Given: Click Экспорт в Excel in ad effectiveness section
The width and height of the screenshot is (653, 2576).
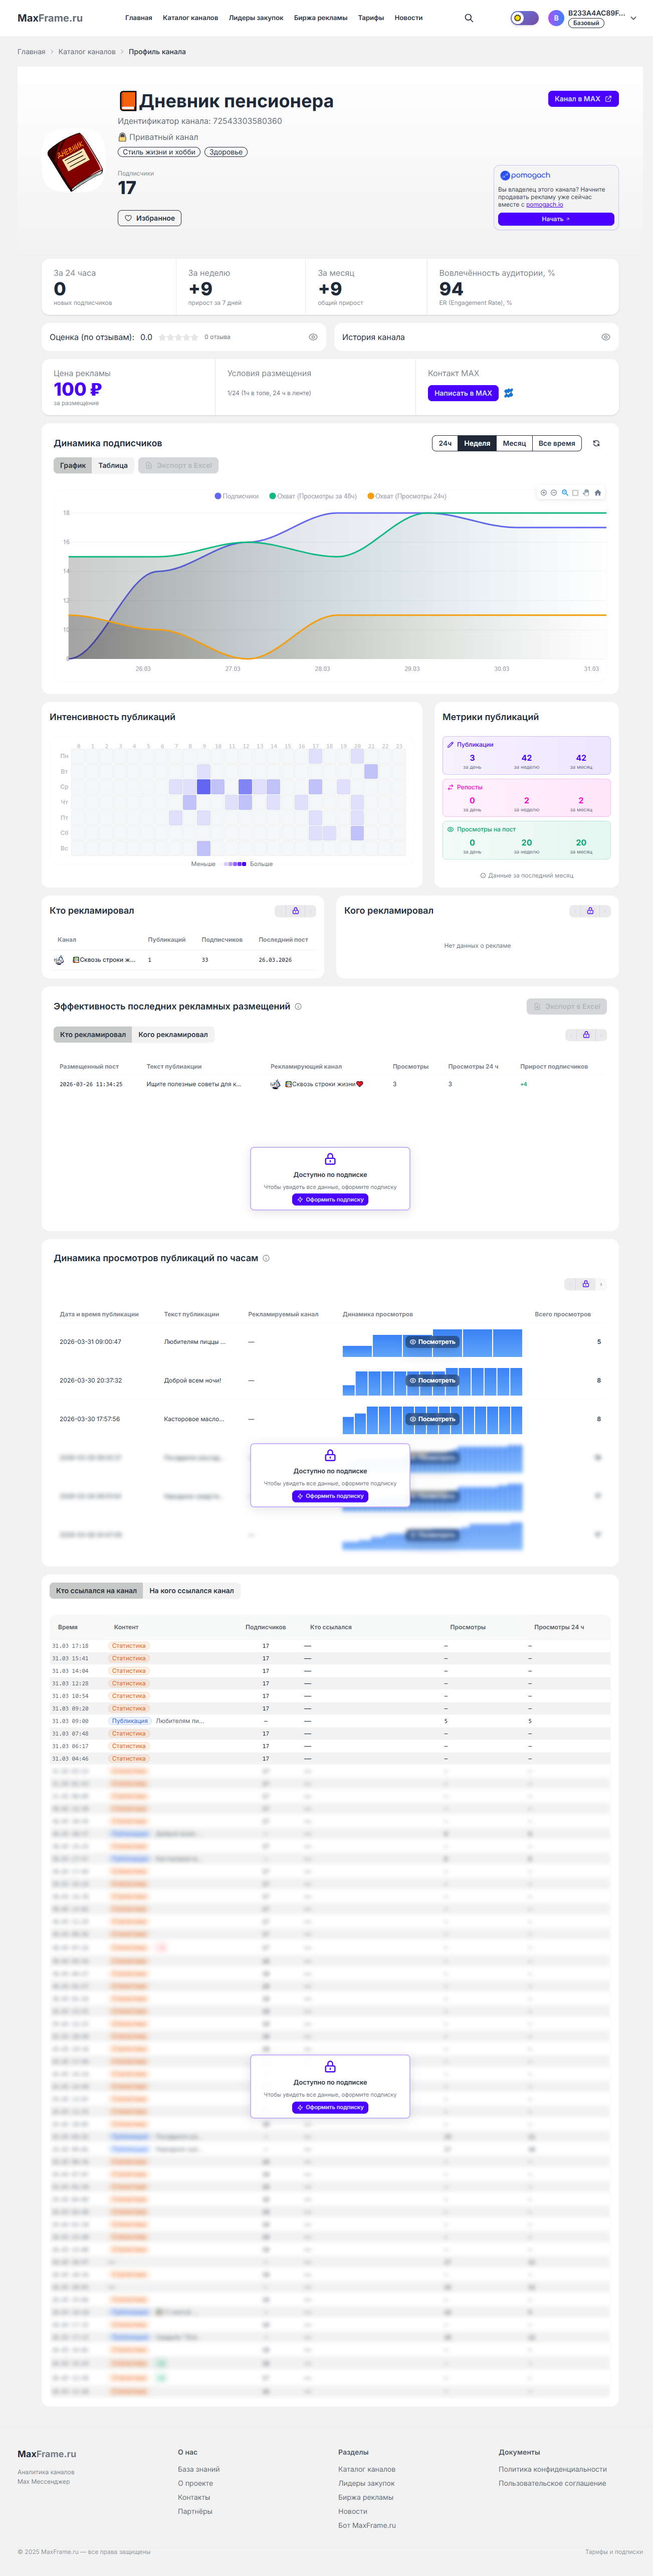Looking at the screenshot, I should point(567,1007).
